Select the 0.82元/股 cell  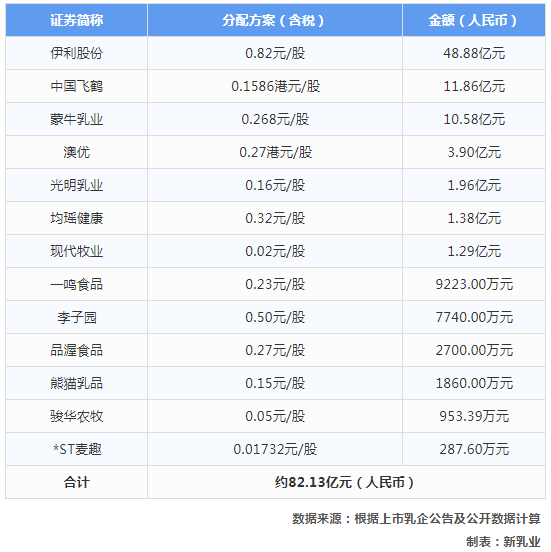tap(275, 53)
